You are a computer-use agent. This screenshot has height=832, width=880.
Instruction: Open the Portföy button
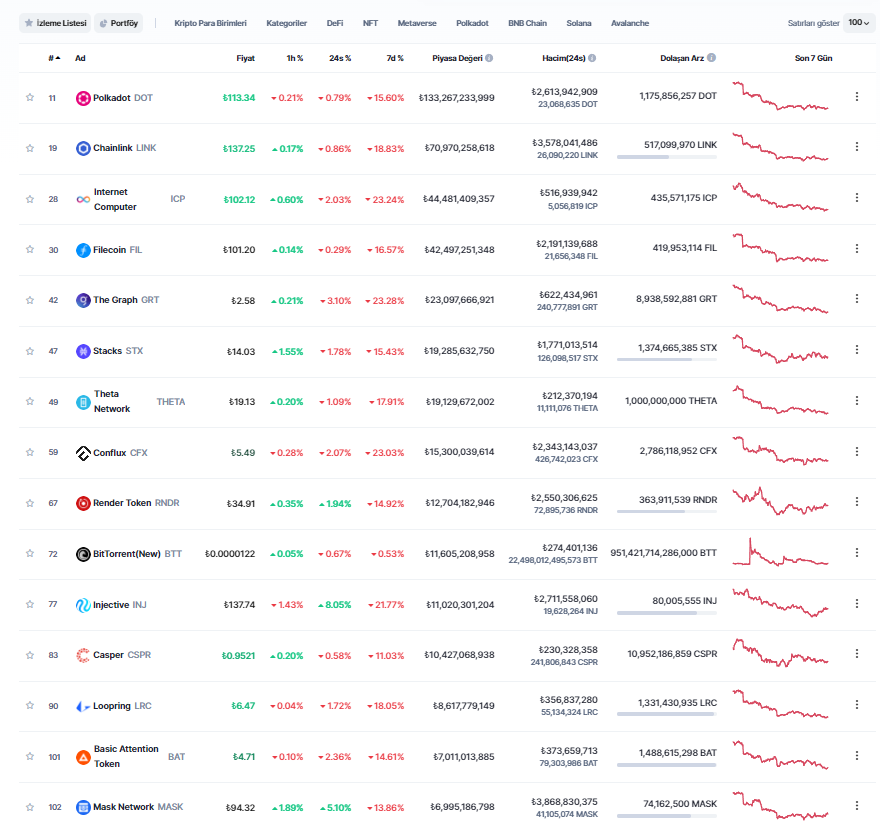(x=118, y=23)
